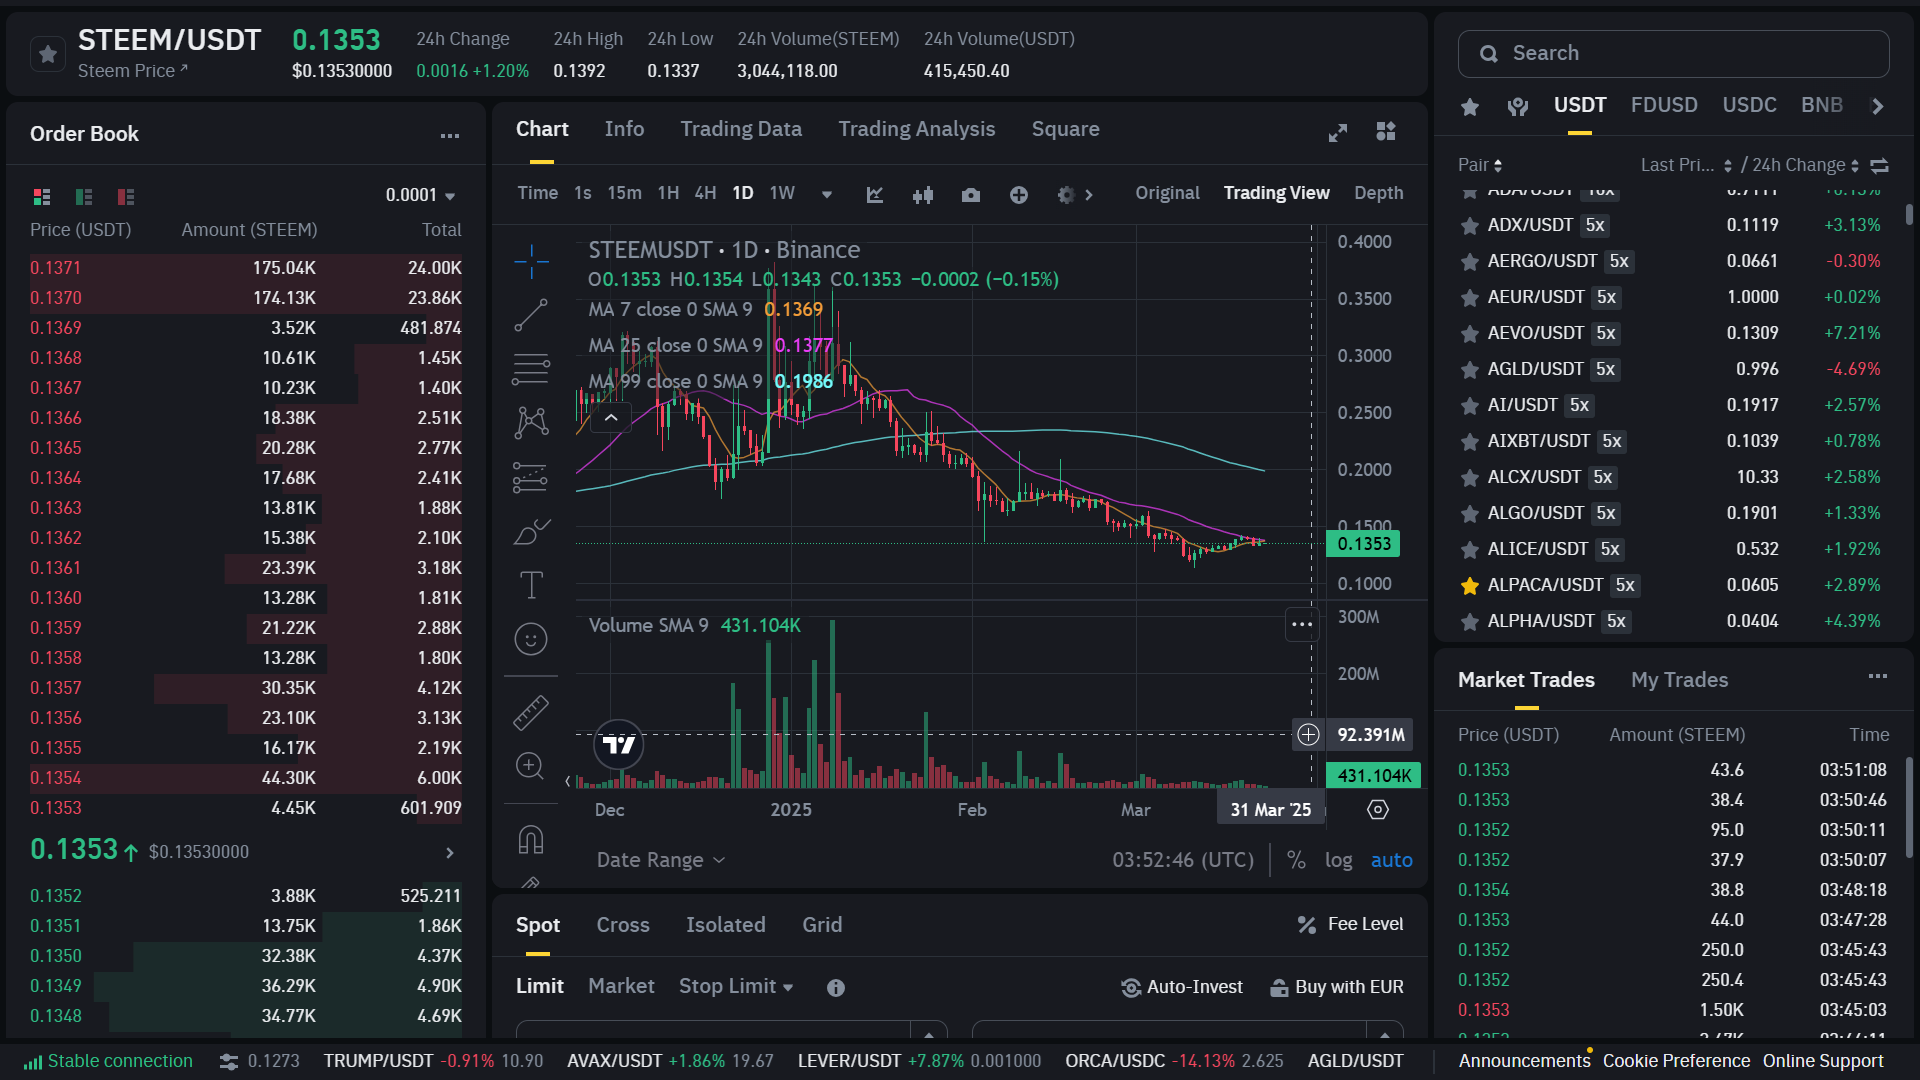The image size is (1920, 1080).
Task: Open technical indicators icon in chart toolbar
Action: point(875,194)
